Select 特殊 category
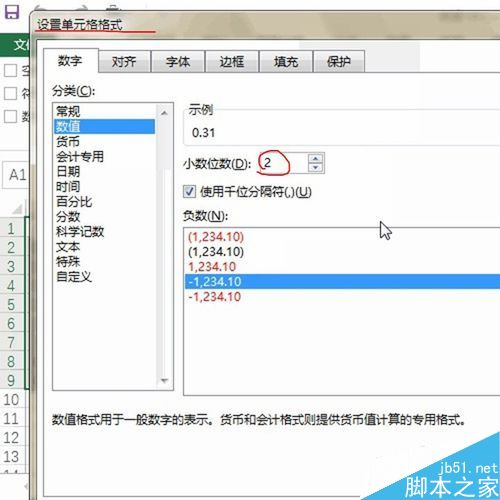Image resolution: width=500 pixels, height=500 pixels. [x=104, y=262]
